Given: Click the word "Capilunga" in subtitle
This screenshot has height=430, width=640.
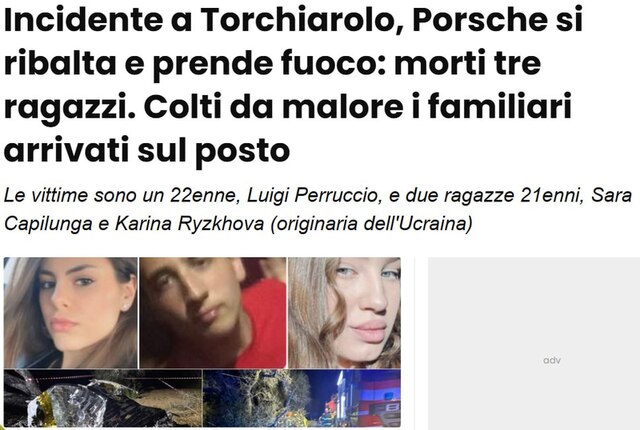Looking at the screenshot, I should [x=48, y=224].
